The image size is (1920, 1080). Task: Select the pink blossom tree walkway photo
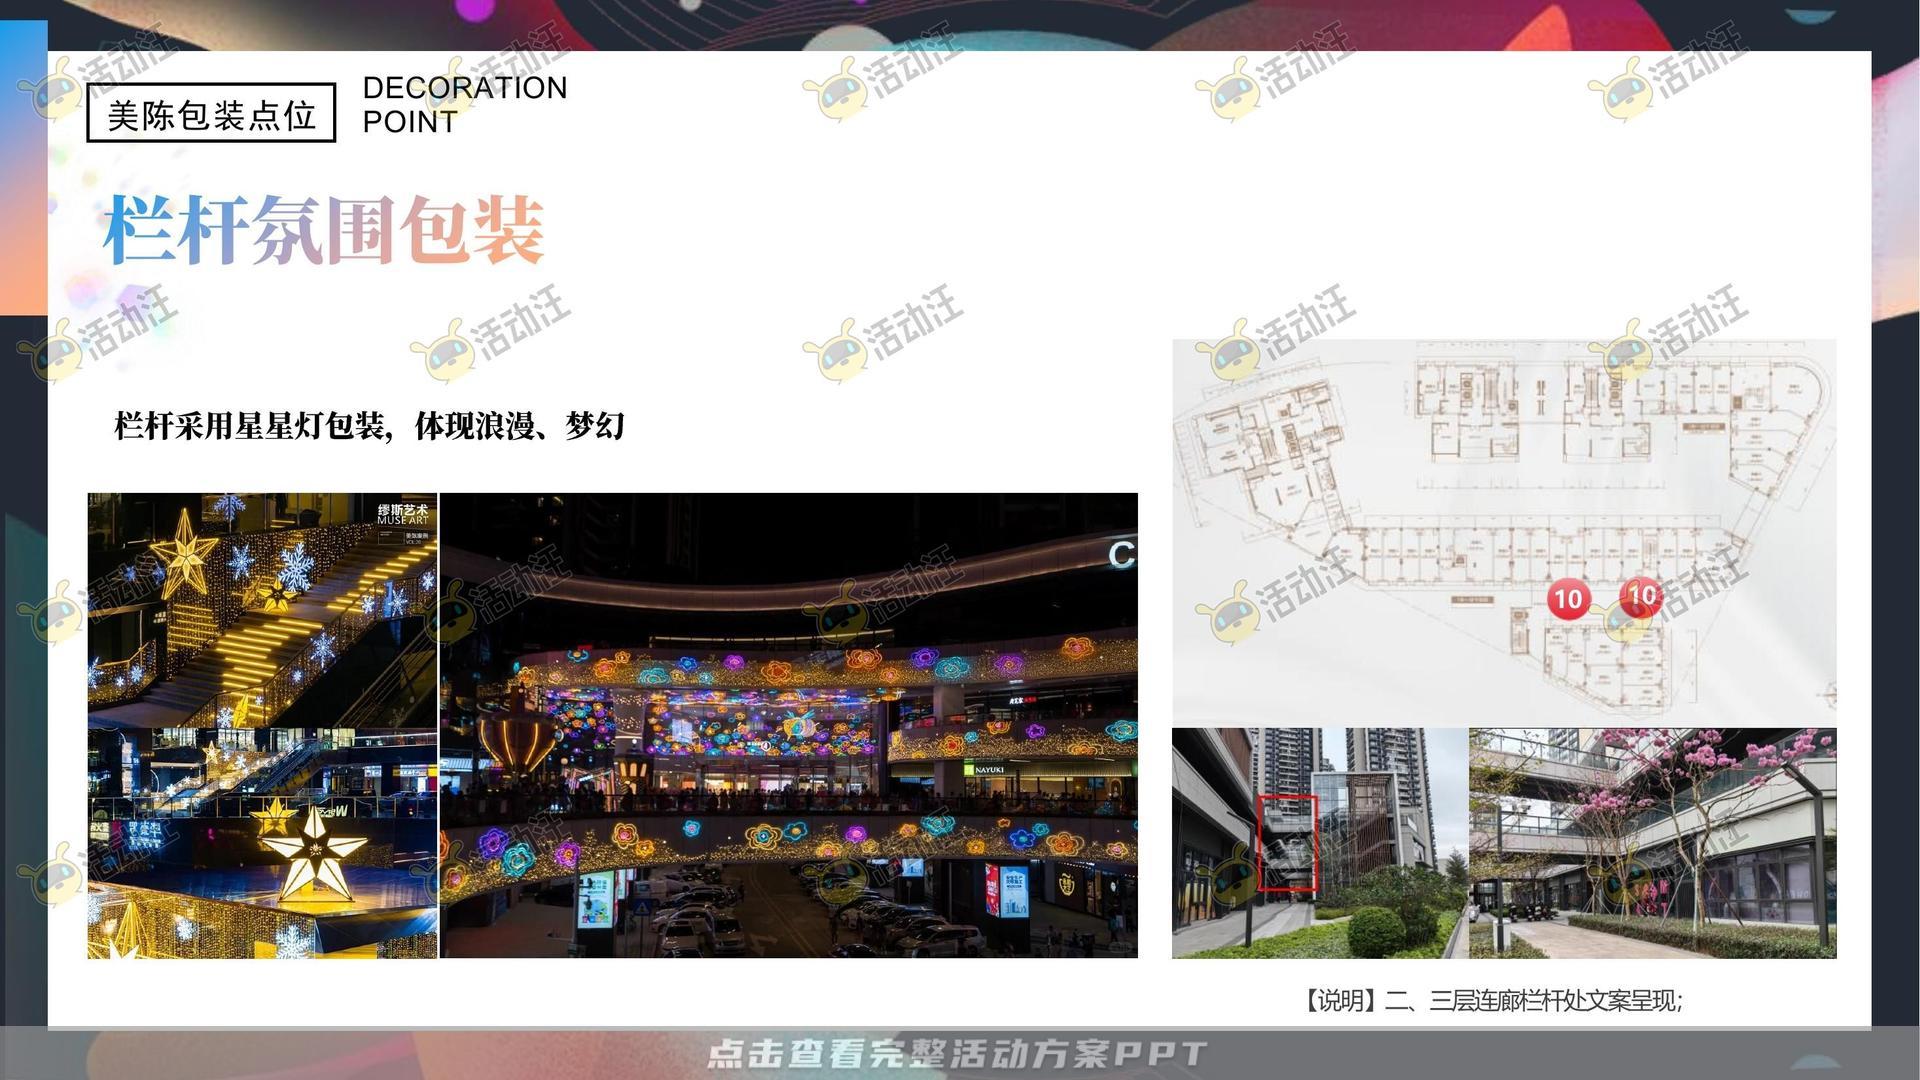point(1652,843)
